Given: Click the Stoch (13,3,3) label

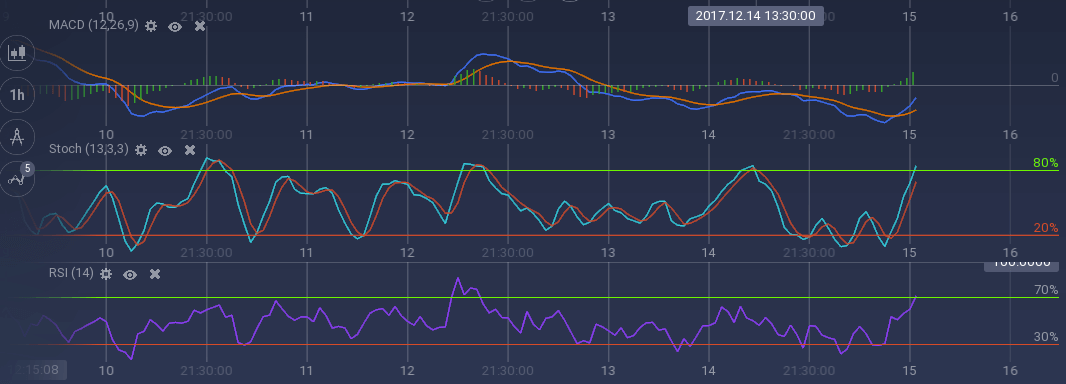Looking at the screenshot, I should point(88,149).
